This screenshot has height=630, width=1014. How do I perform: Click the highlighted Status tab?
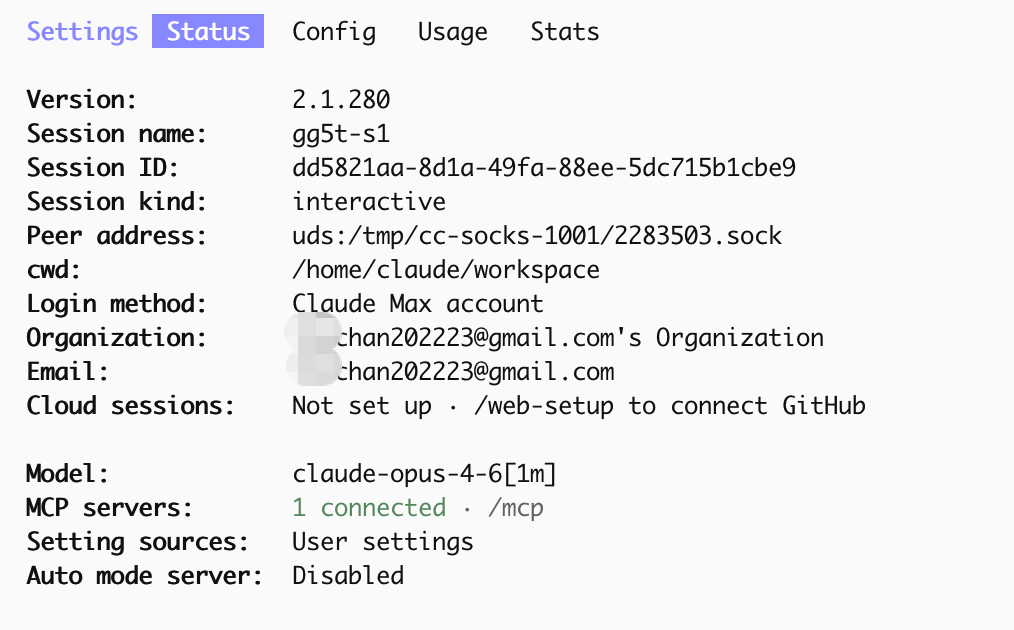tap(208, 31)
